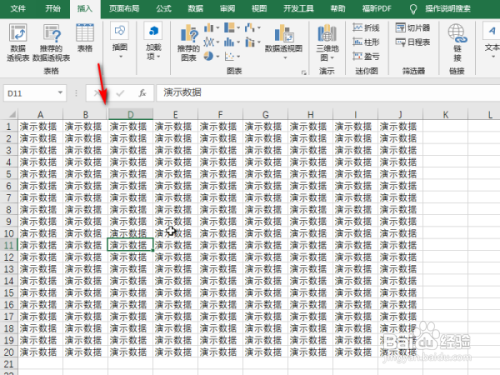
Task: Select column D header
Action: 130,115
